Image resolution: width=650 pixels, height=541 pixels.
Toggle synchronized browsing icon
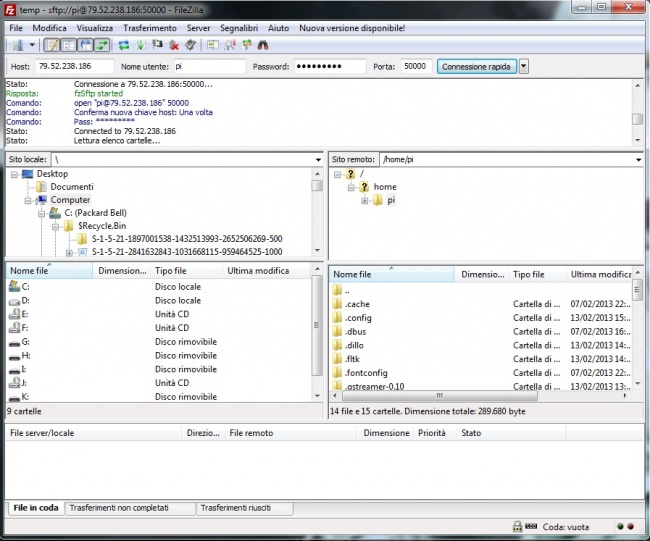(x=247, y=45)
